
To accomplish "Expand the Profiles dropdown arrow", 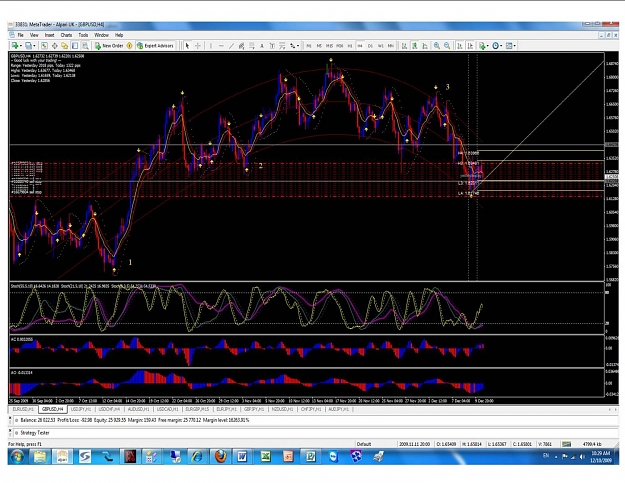I will (x=34, y=46).
